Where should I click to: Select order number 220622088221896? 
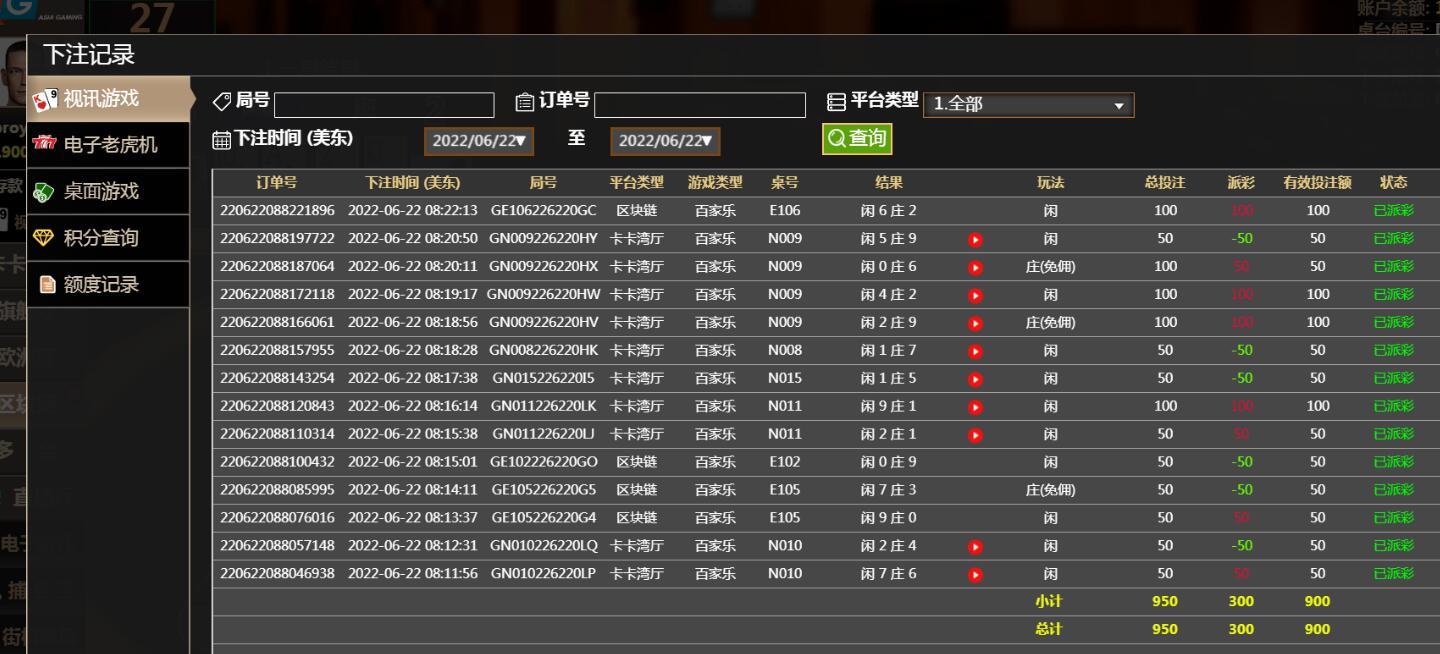[x=277, y=211]
